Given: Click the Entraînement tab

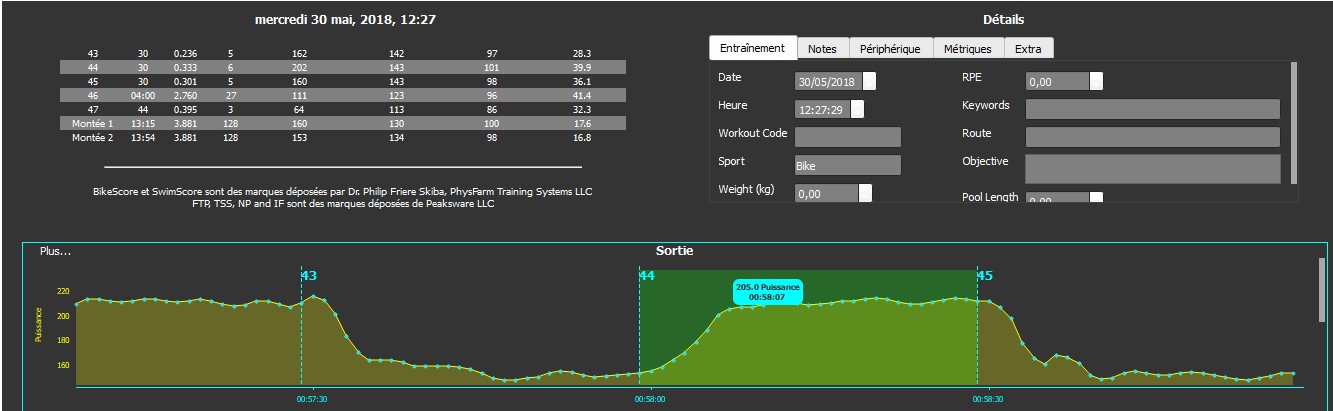Looking at the screenshot, I should pos(752,48).
